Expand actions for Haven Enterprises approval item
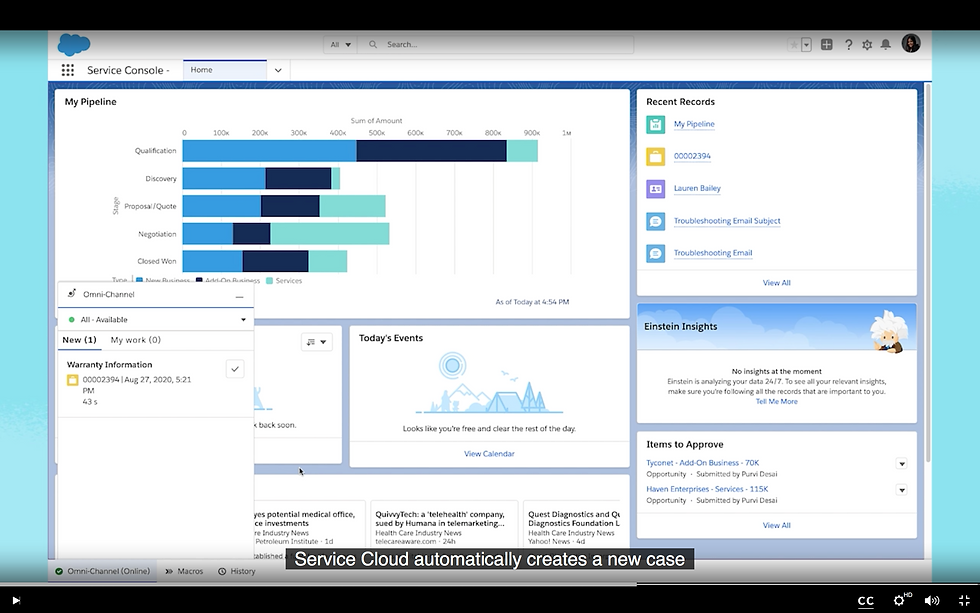Screen dimensions: 980x613 [901, 490]
